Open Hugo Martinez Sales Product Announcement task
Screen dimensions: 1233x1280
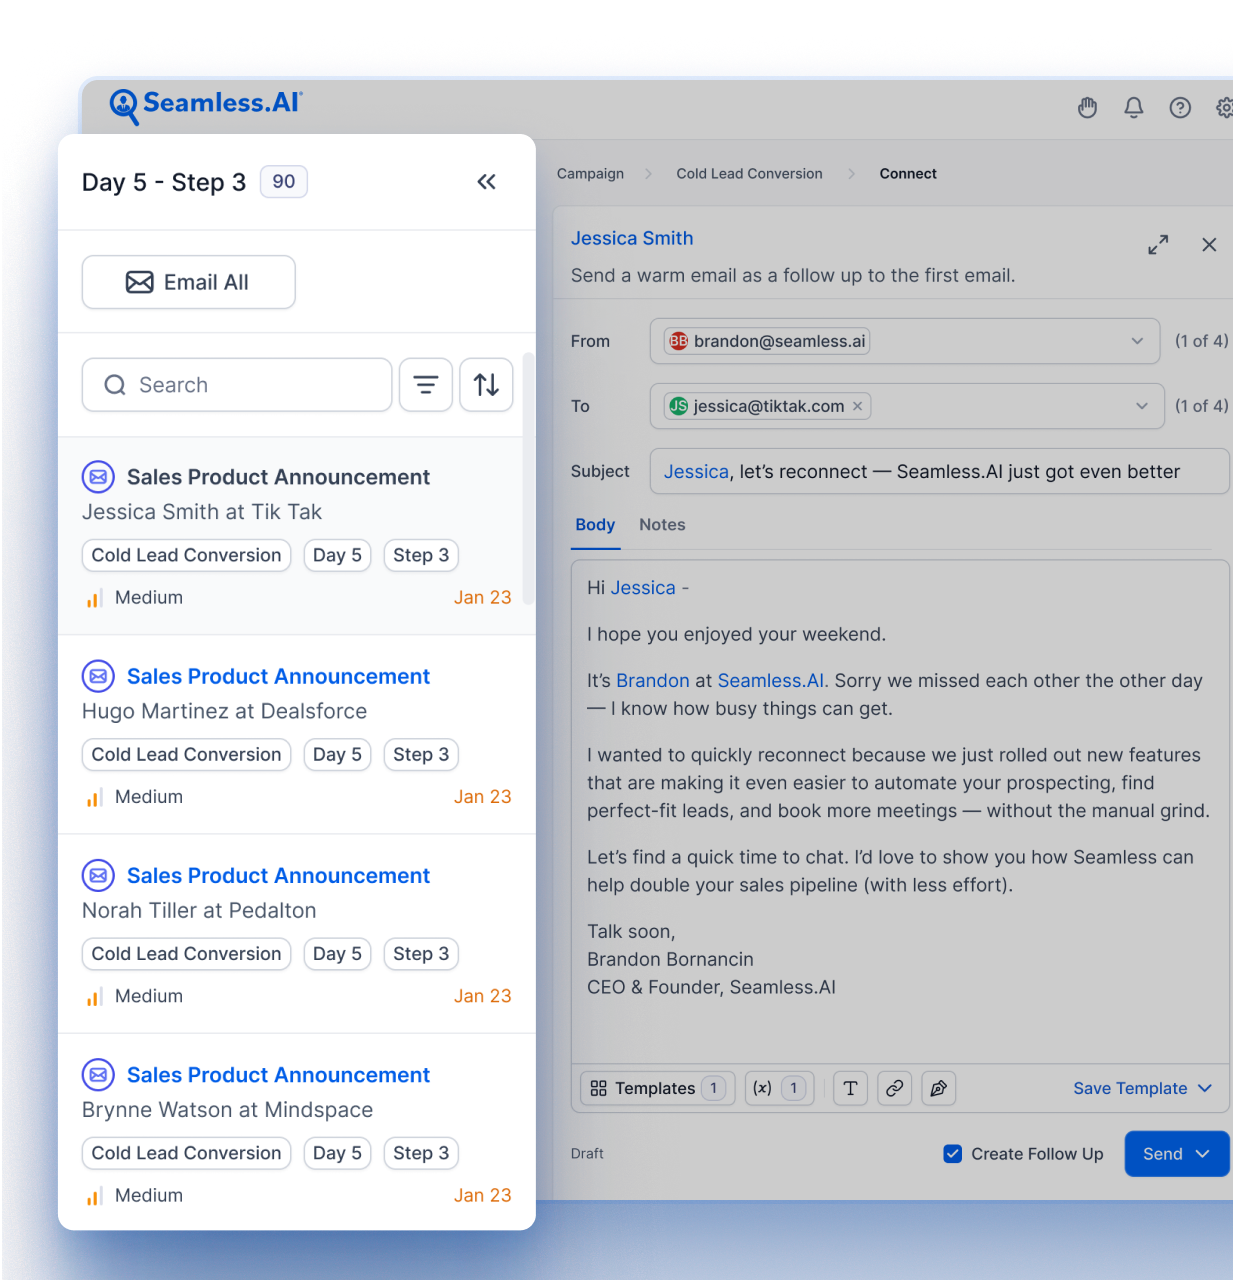[x=297, y=735]
